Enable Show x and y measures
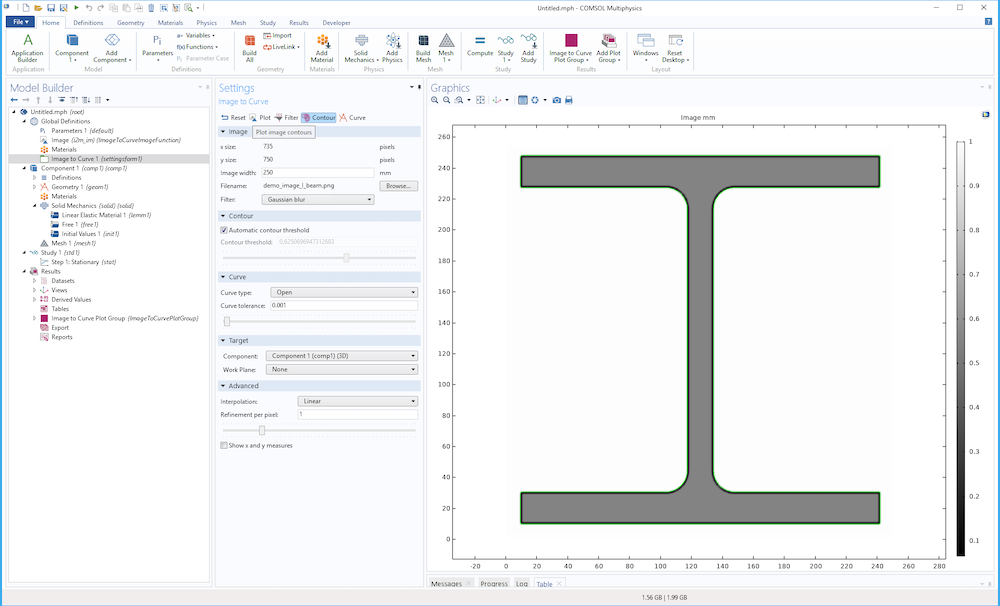Image resolution: width=1000 pixels, height=606 pixels. pos(224,445)
